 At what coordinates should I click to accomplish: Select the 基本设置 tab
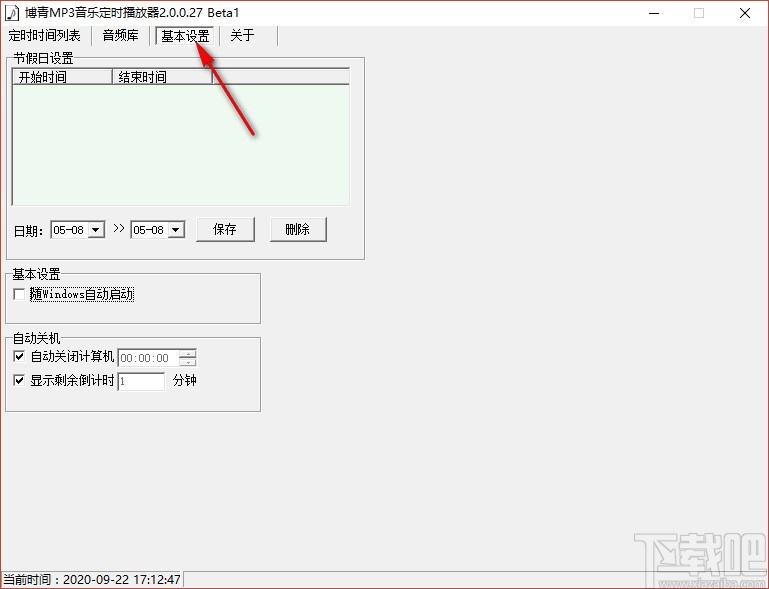pos(185,36)
